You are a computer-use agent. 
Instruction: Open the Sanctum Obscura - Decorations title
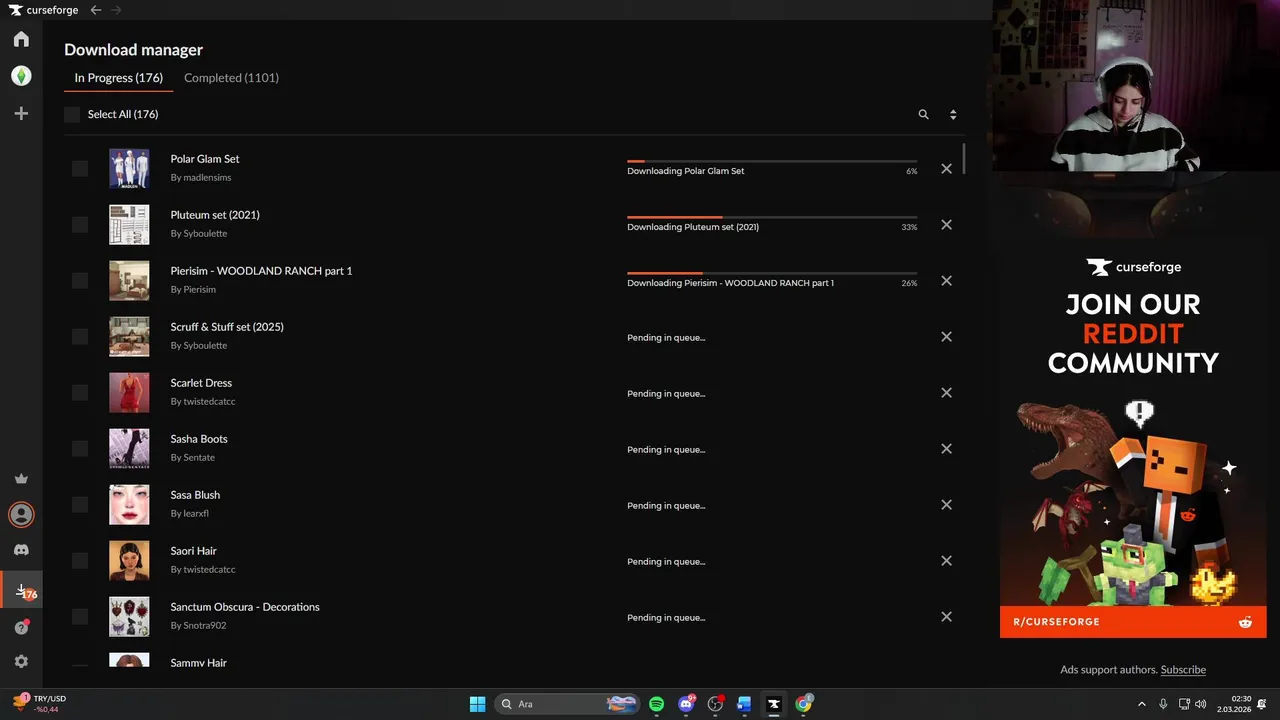tap(245, 607)
